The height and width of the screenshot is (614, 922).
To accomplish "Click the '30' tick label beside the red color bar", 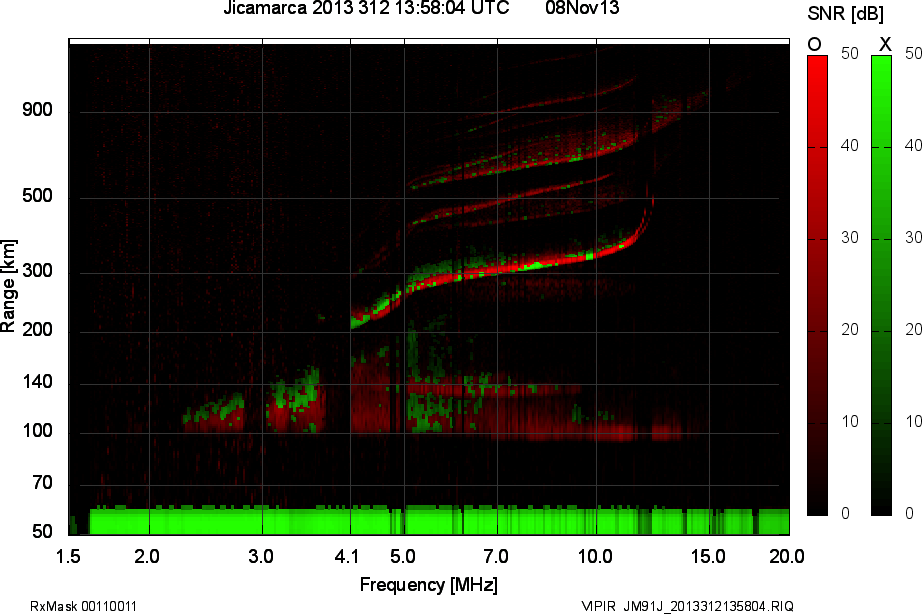I will tap(850, 238).
